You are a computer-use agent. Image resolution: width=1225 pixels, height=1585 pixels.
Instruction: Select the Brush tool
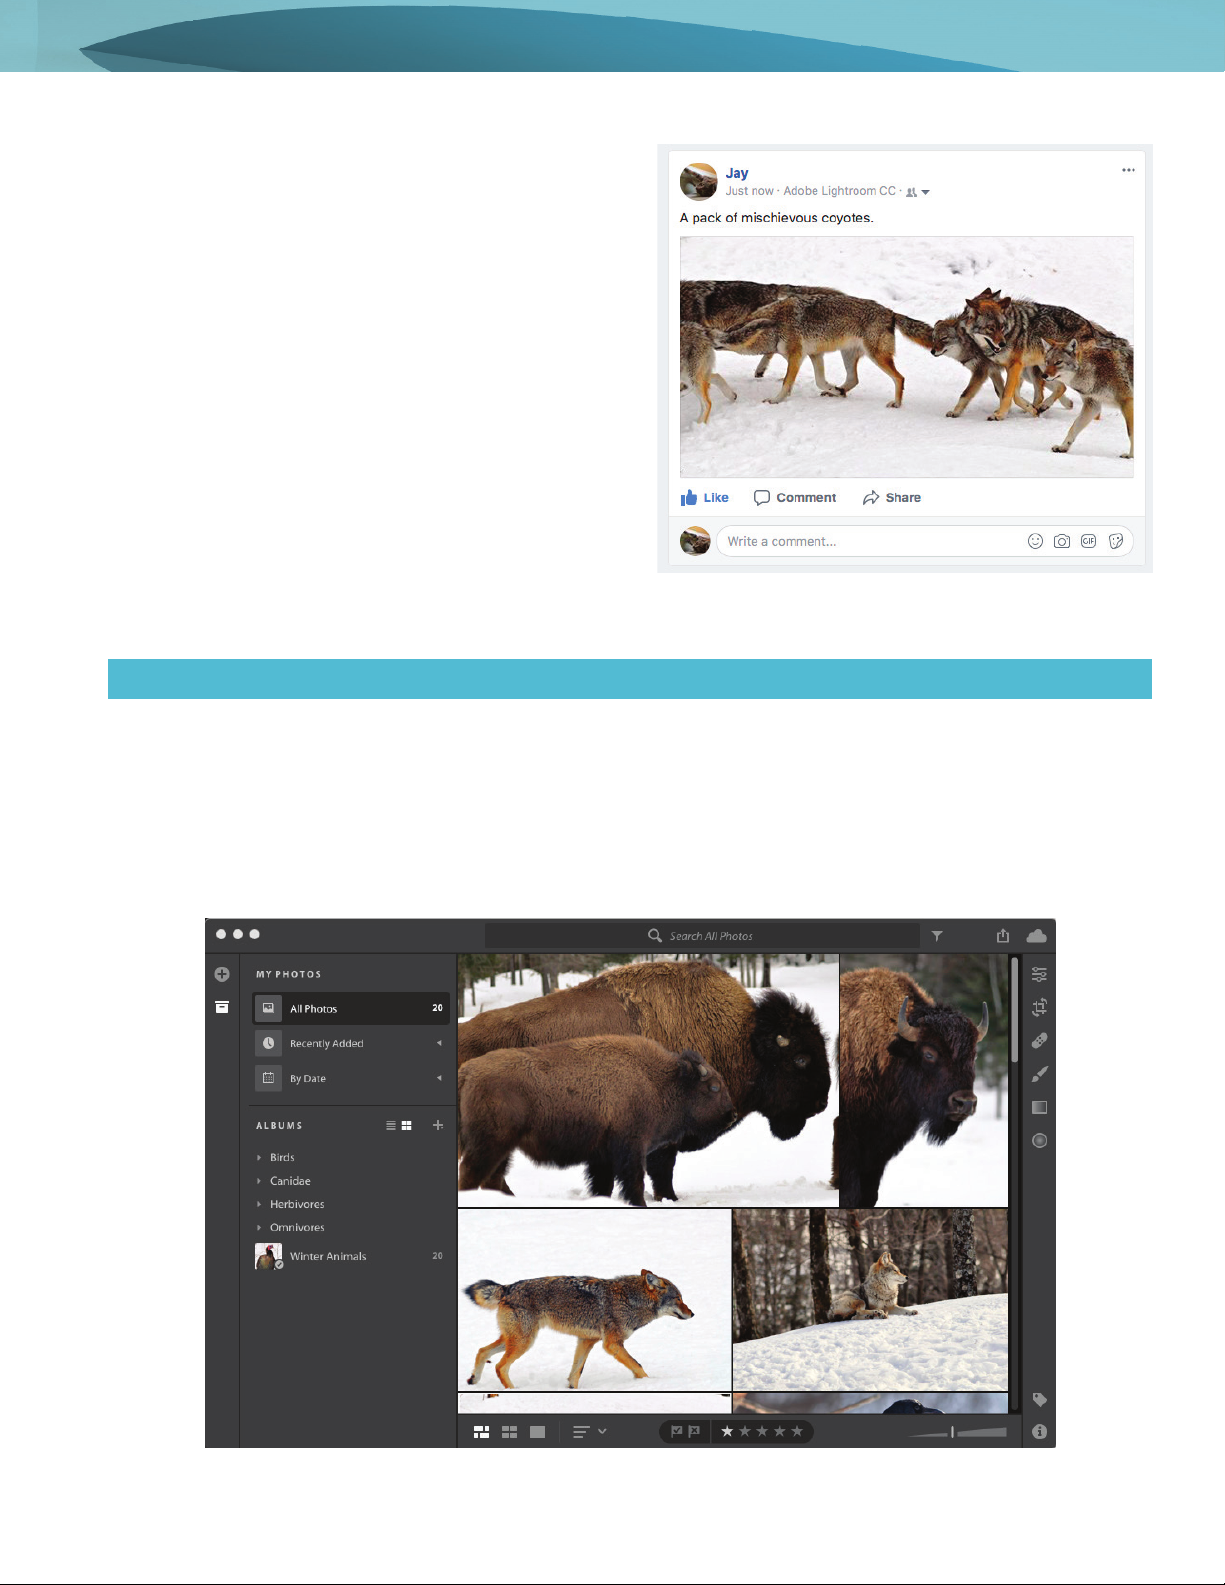click(x=1039, y=1074)
